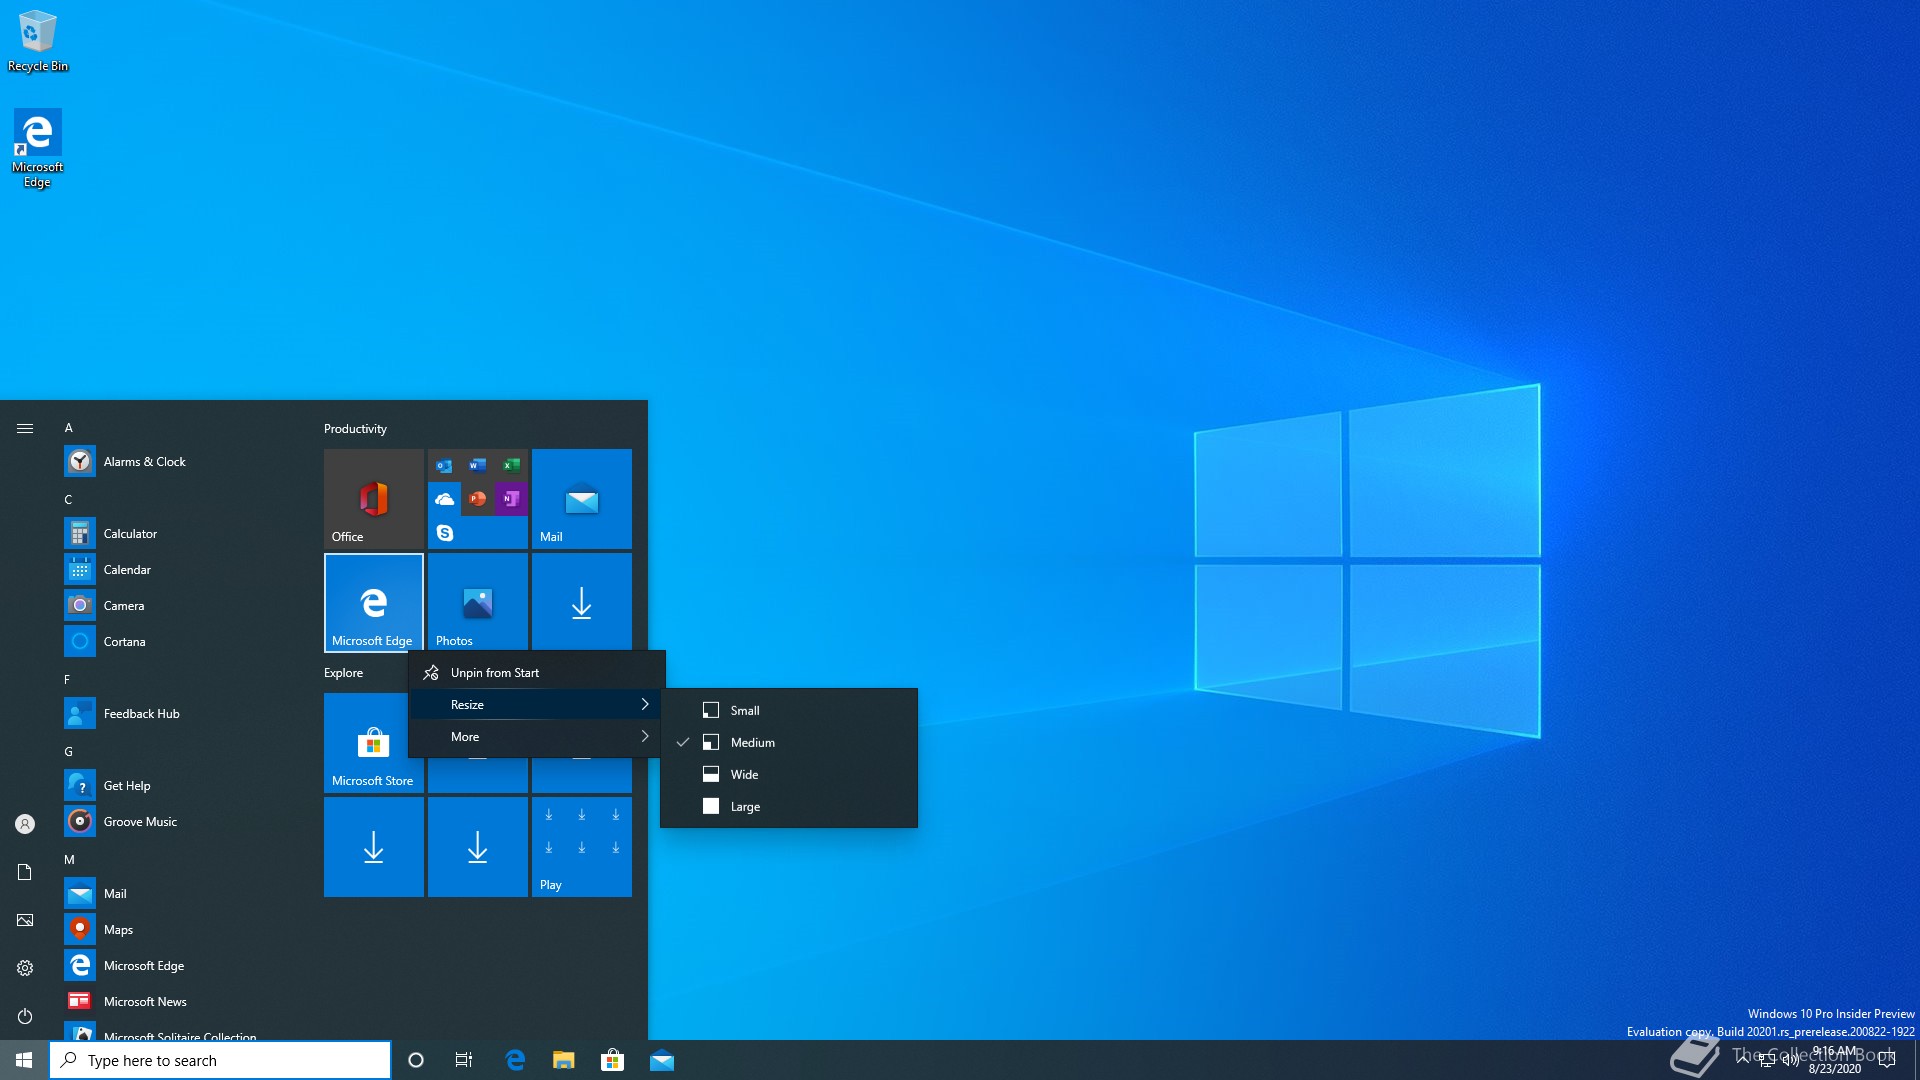The height and width of the screenshot is (1080, 1920).
Task: Launch Groove Music from list
Action: (x=180, y=821)
